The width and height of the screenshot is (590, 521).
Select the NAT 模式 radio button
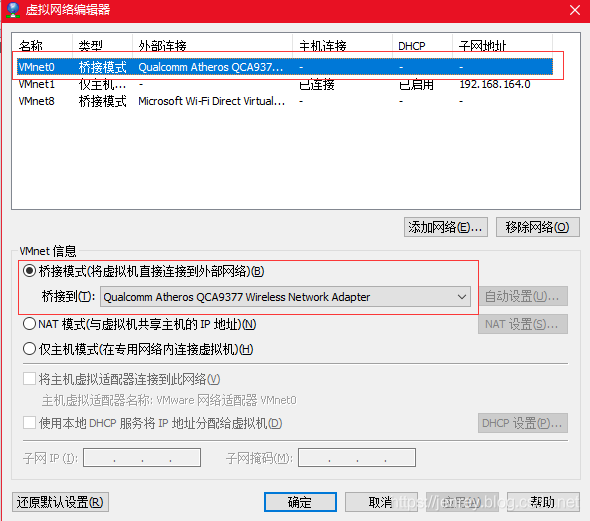click(x=29, y=324)
